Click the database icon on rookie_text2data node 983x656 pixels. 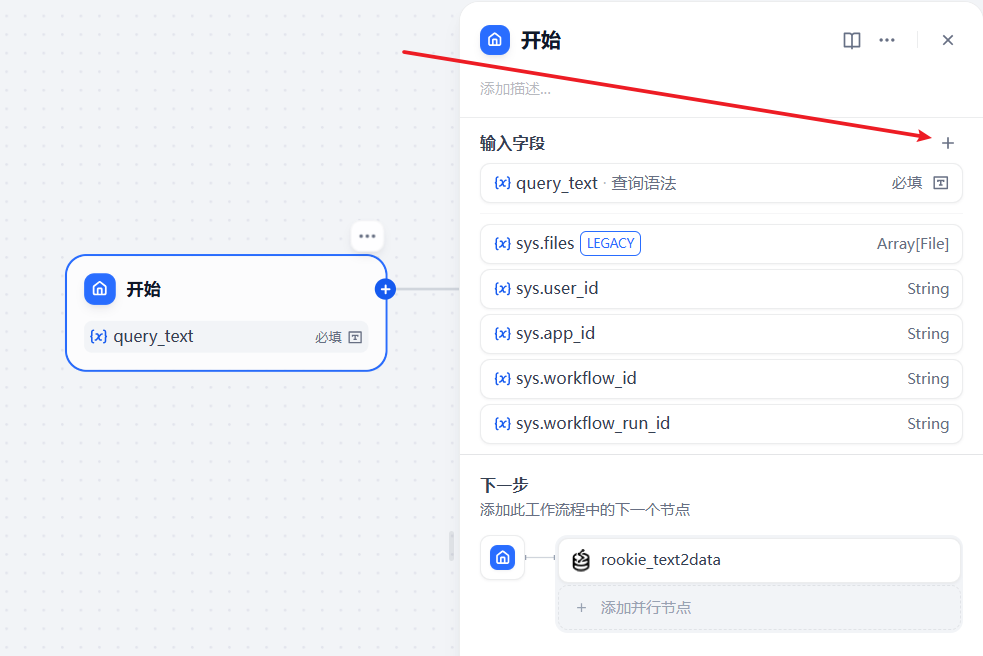[x=583, y=559]
